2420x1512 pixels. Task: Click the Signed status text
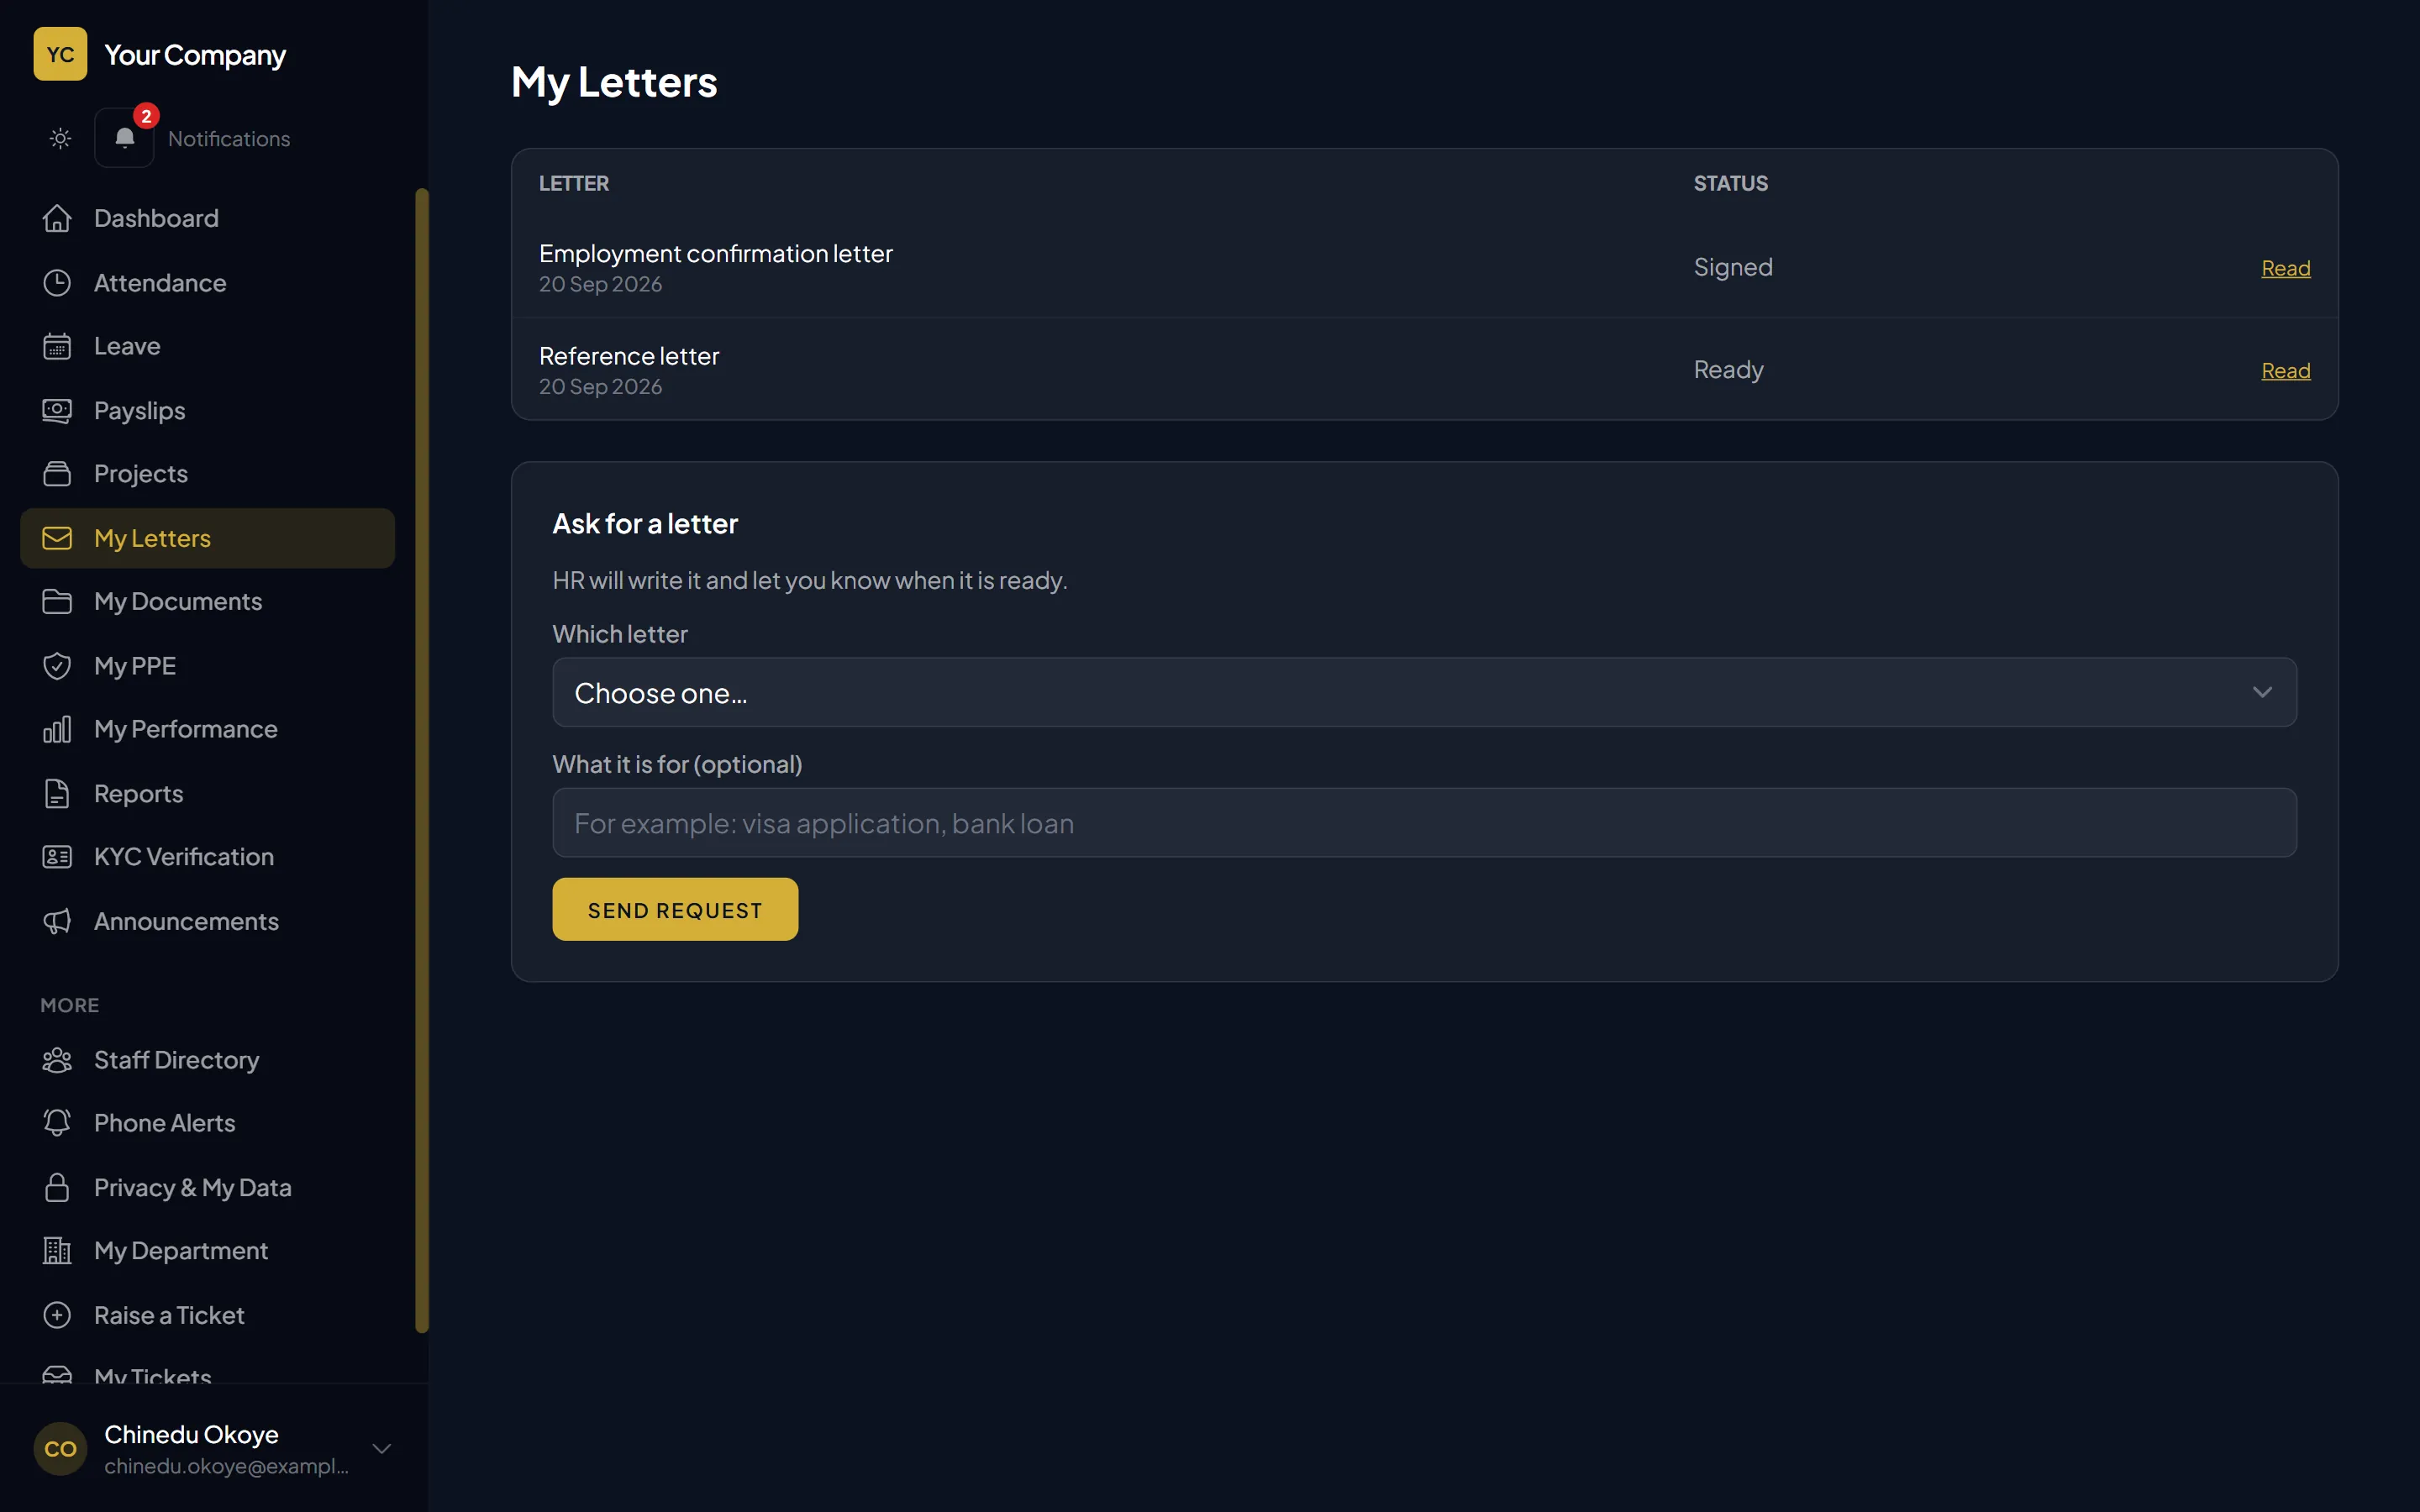[1733, 267]
